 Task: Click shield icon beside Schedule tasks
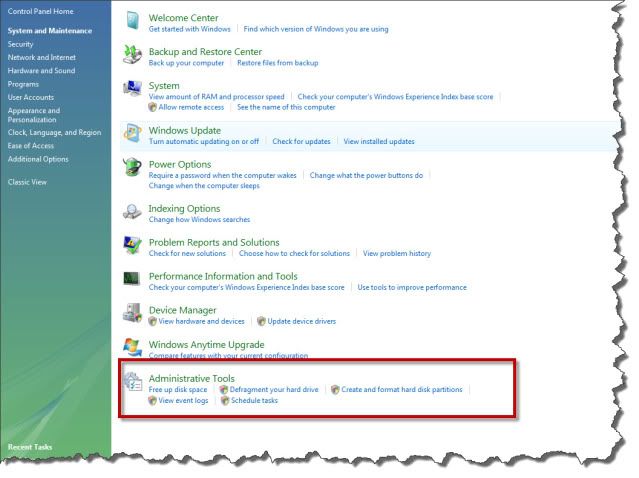pos(225,401)
